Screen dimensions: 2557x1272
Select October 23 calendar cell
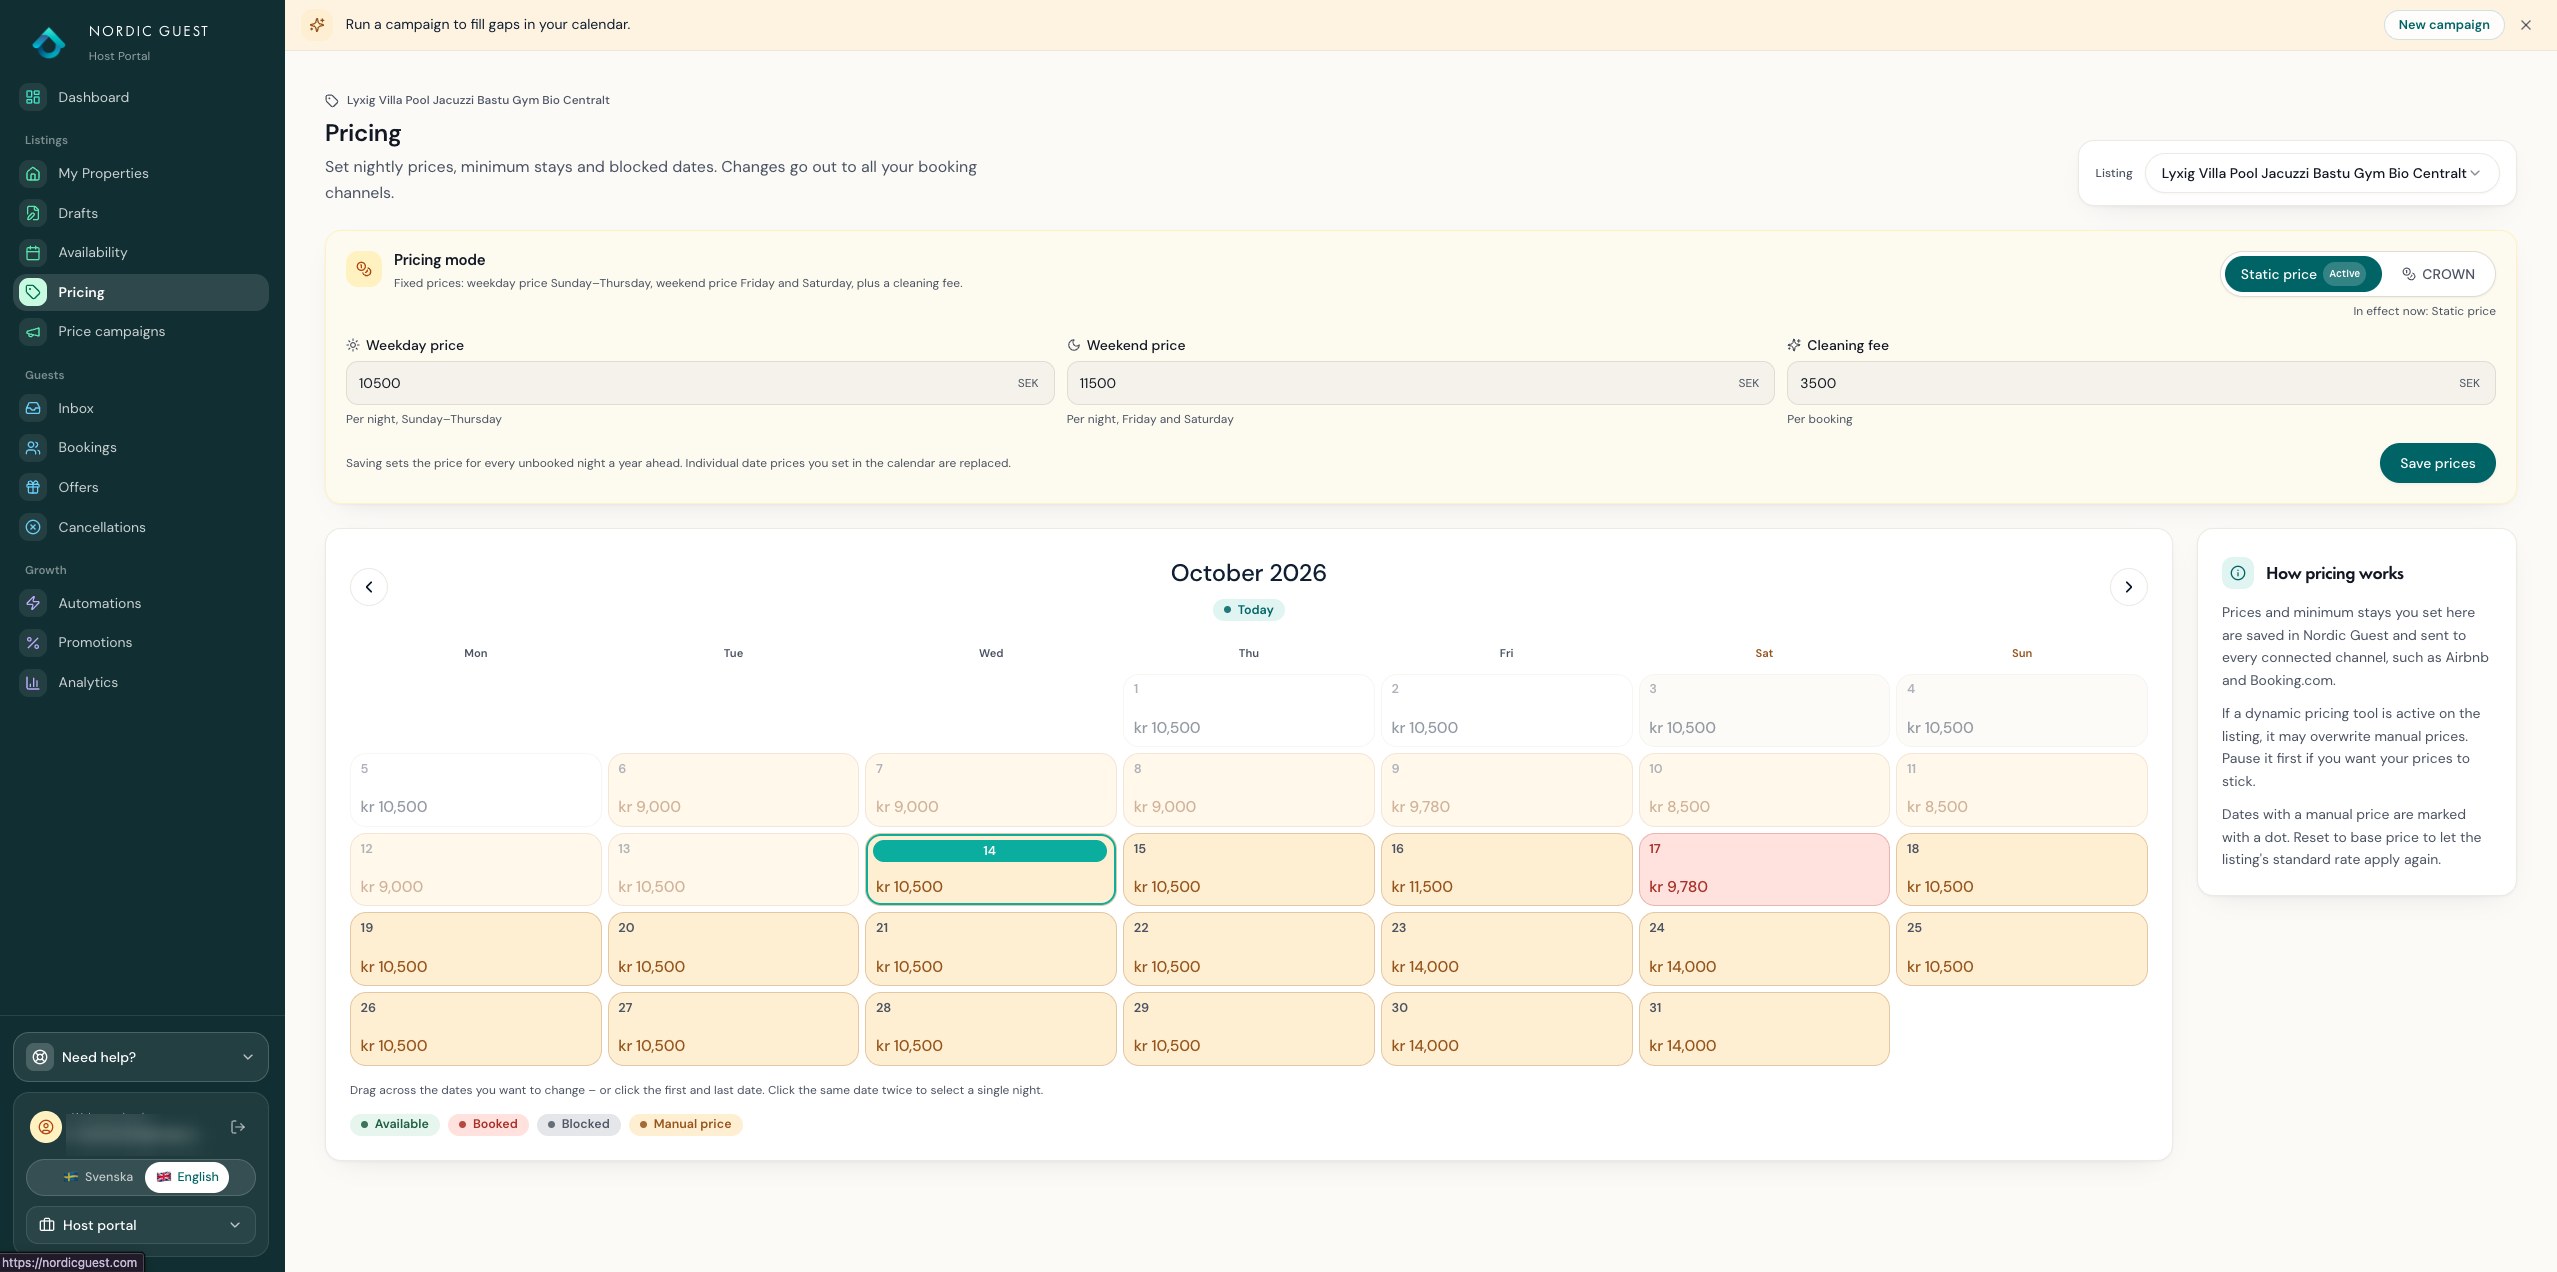click(x=1506, y=949)
